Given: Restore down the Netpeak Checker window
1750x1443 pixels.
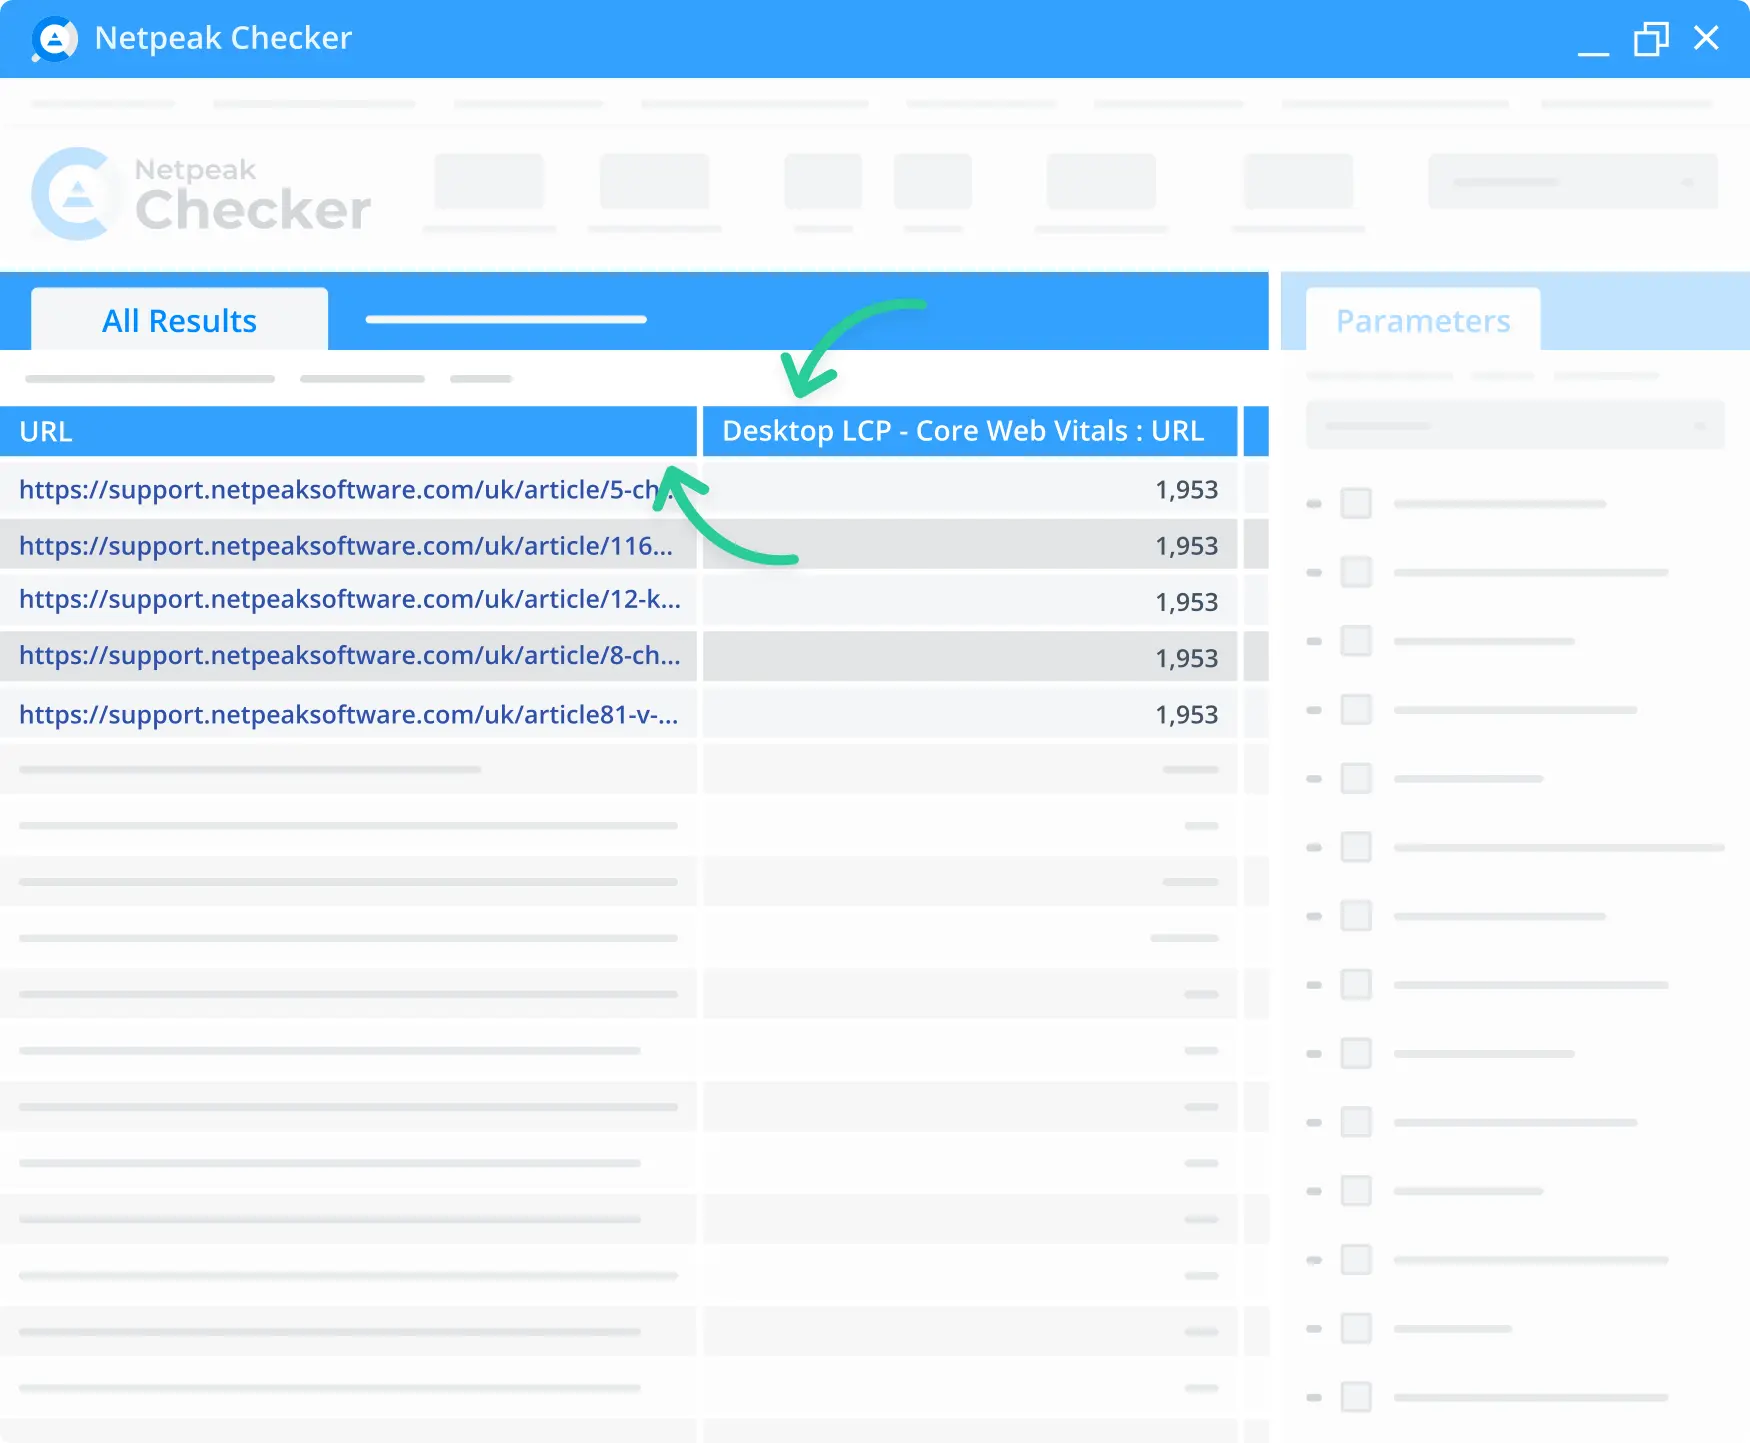Looking at the screenshot, I should click(1651, 39).
